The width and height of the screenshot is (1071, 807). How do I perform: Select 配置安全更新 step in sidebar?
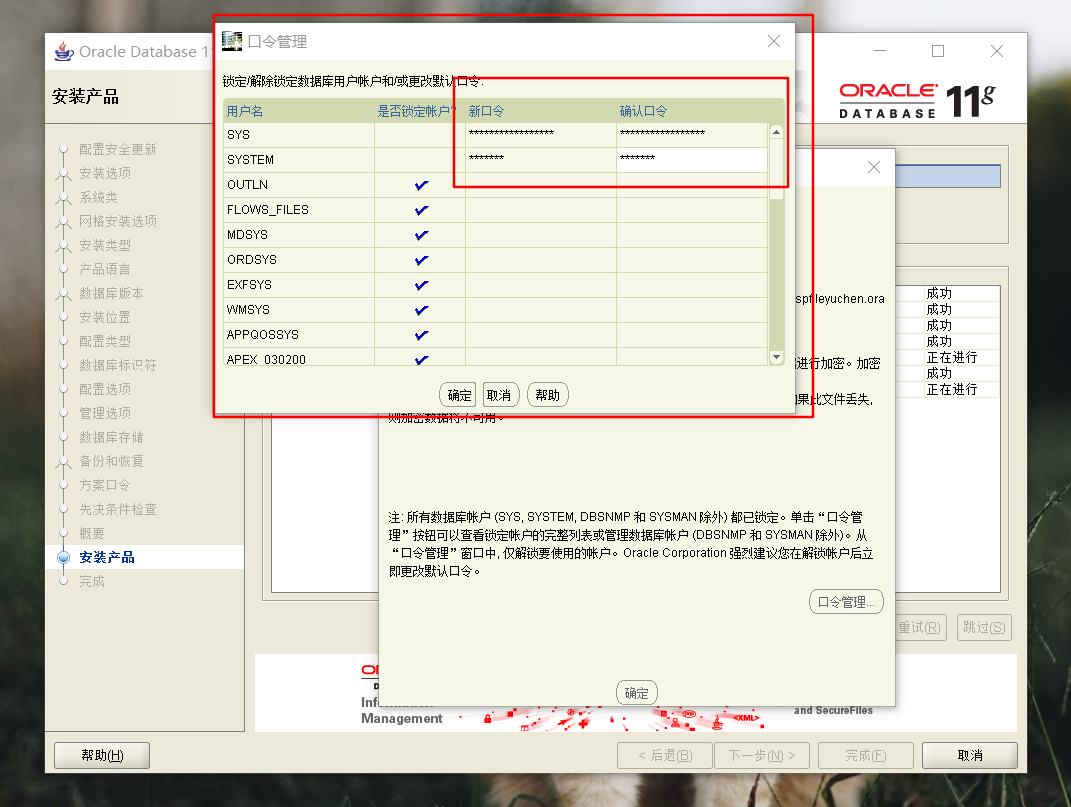click(x=117, y=149)
